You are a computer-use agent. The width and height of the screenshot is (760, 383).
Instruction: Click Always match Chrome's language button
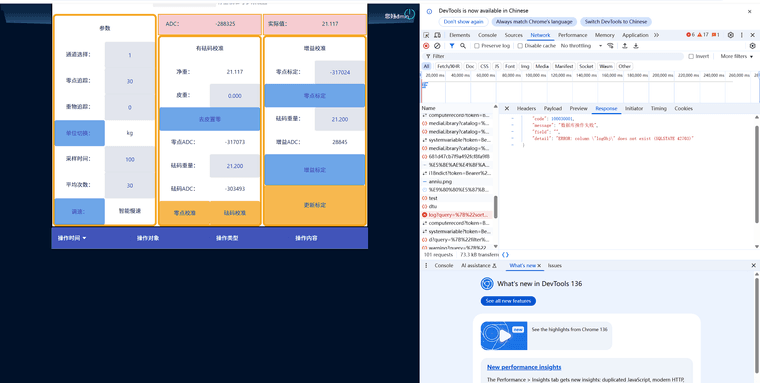click(x=534, y=21)
